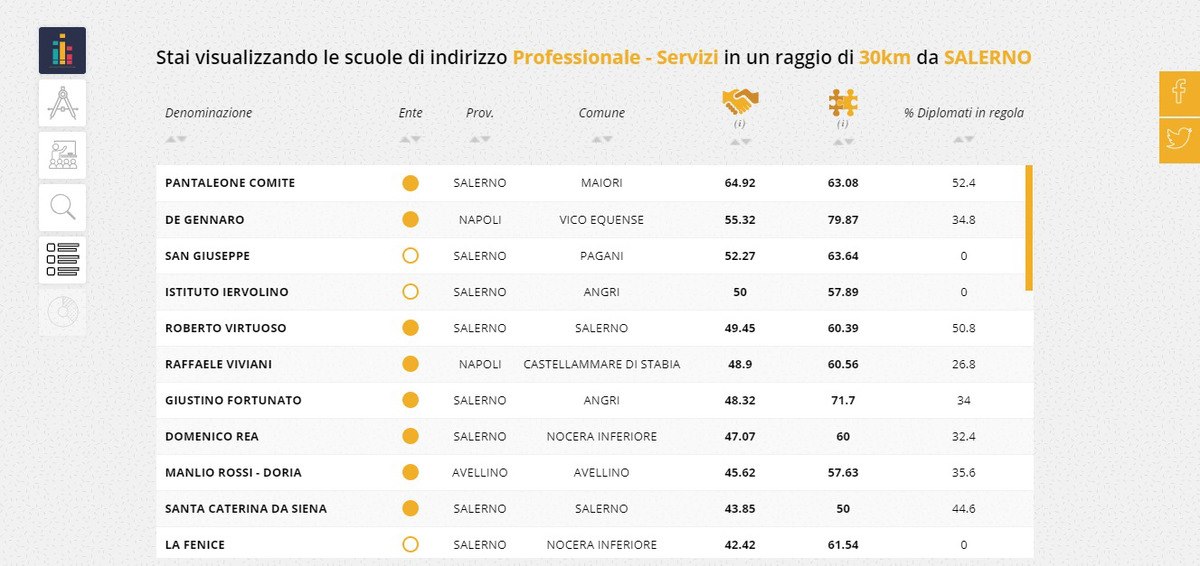Screen dimensions: 1200x566
Task: Open the colored bar chart sidebar icon
Action: pyautogui.click(x=62, y=51)
